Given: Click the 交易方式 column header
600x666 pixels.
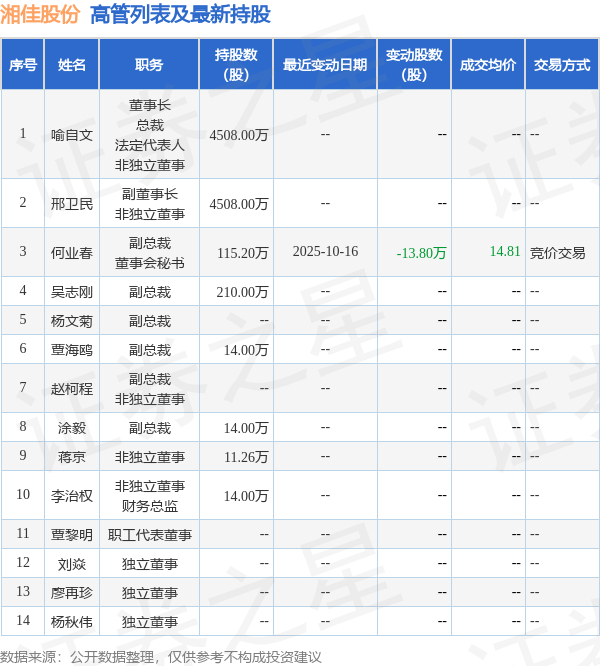Looking at the screenshot, I should click(562, 65).
